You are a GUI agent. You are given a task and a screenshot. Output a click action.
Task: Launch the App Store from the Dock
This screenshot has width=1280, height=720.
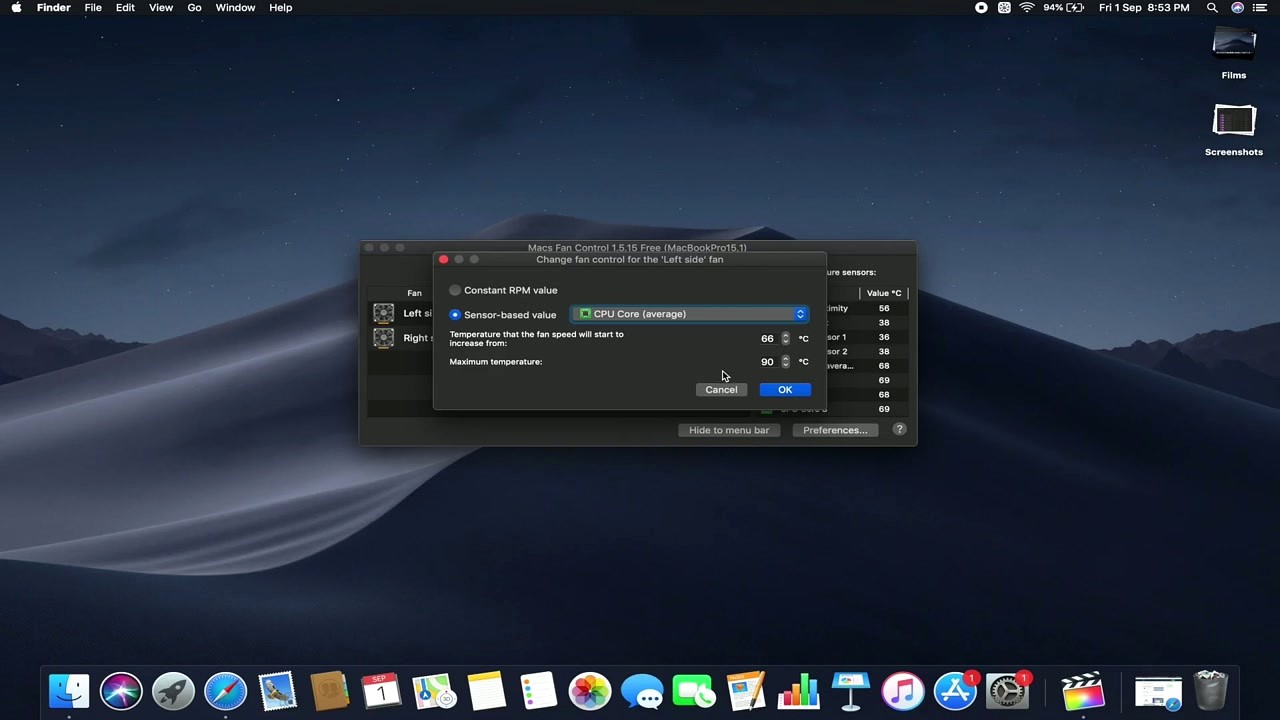click(x=954, y=690)
